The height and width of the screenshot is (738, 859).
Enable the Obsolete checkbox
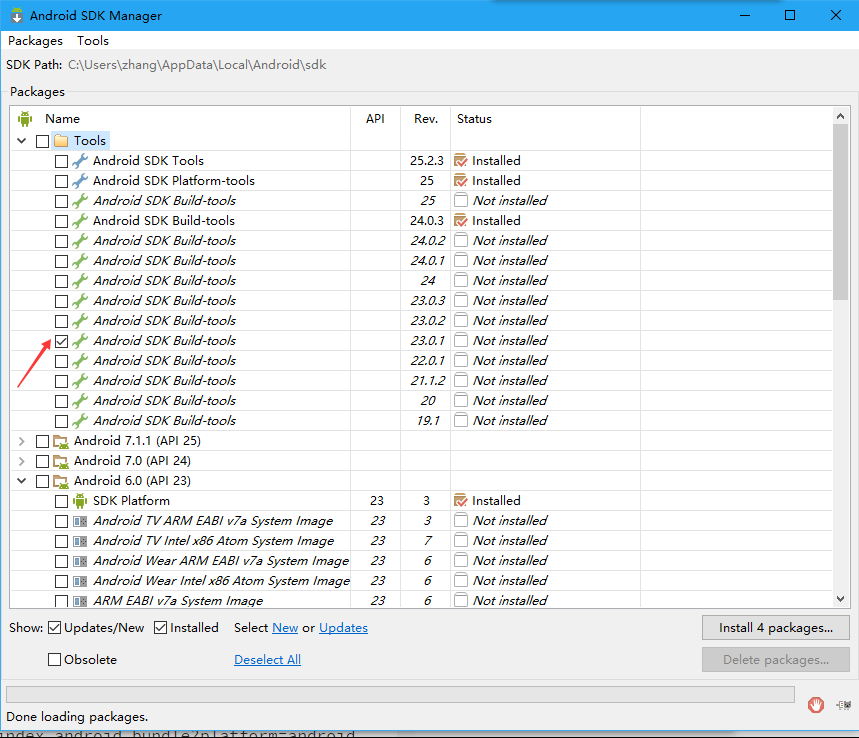coord(54,659)
